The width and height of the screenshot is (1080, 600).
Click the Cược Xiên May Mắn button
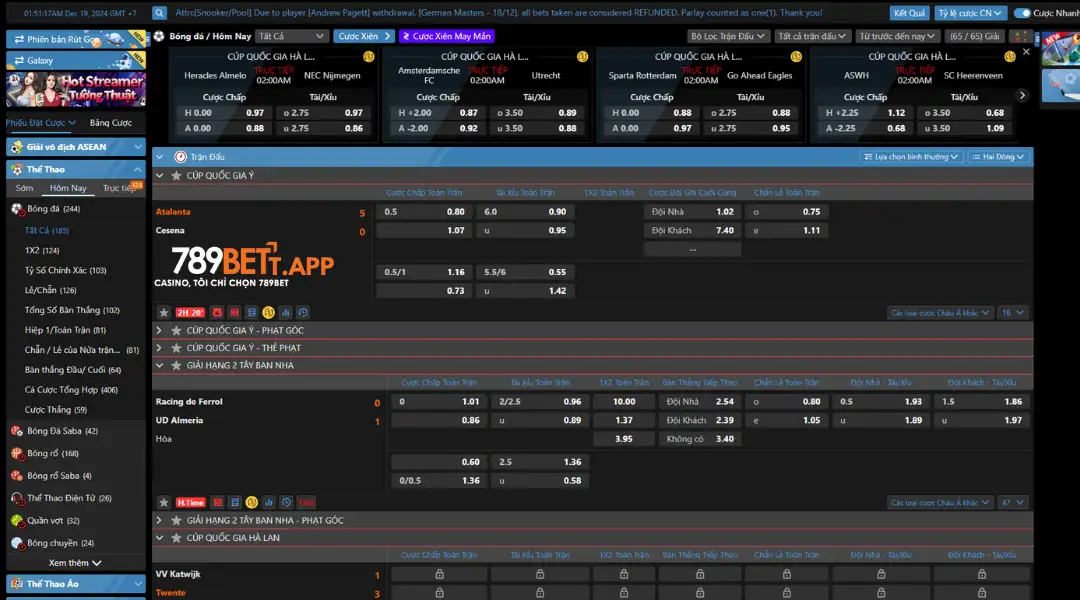point(446,36)
